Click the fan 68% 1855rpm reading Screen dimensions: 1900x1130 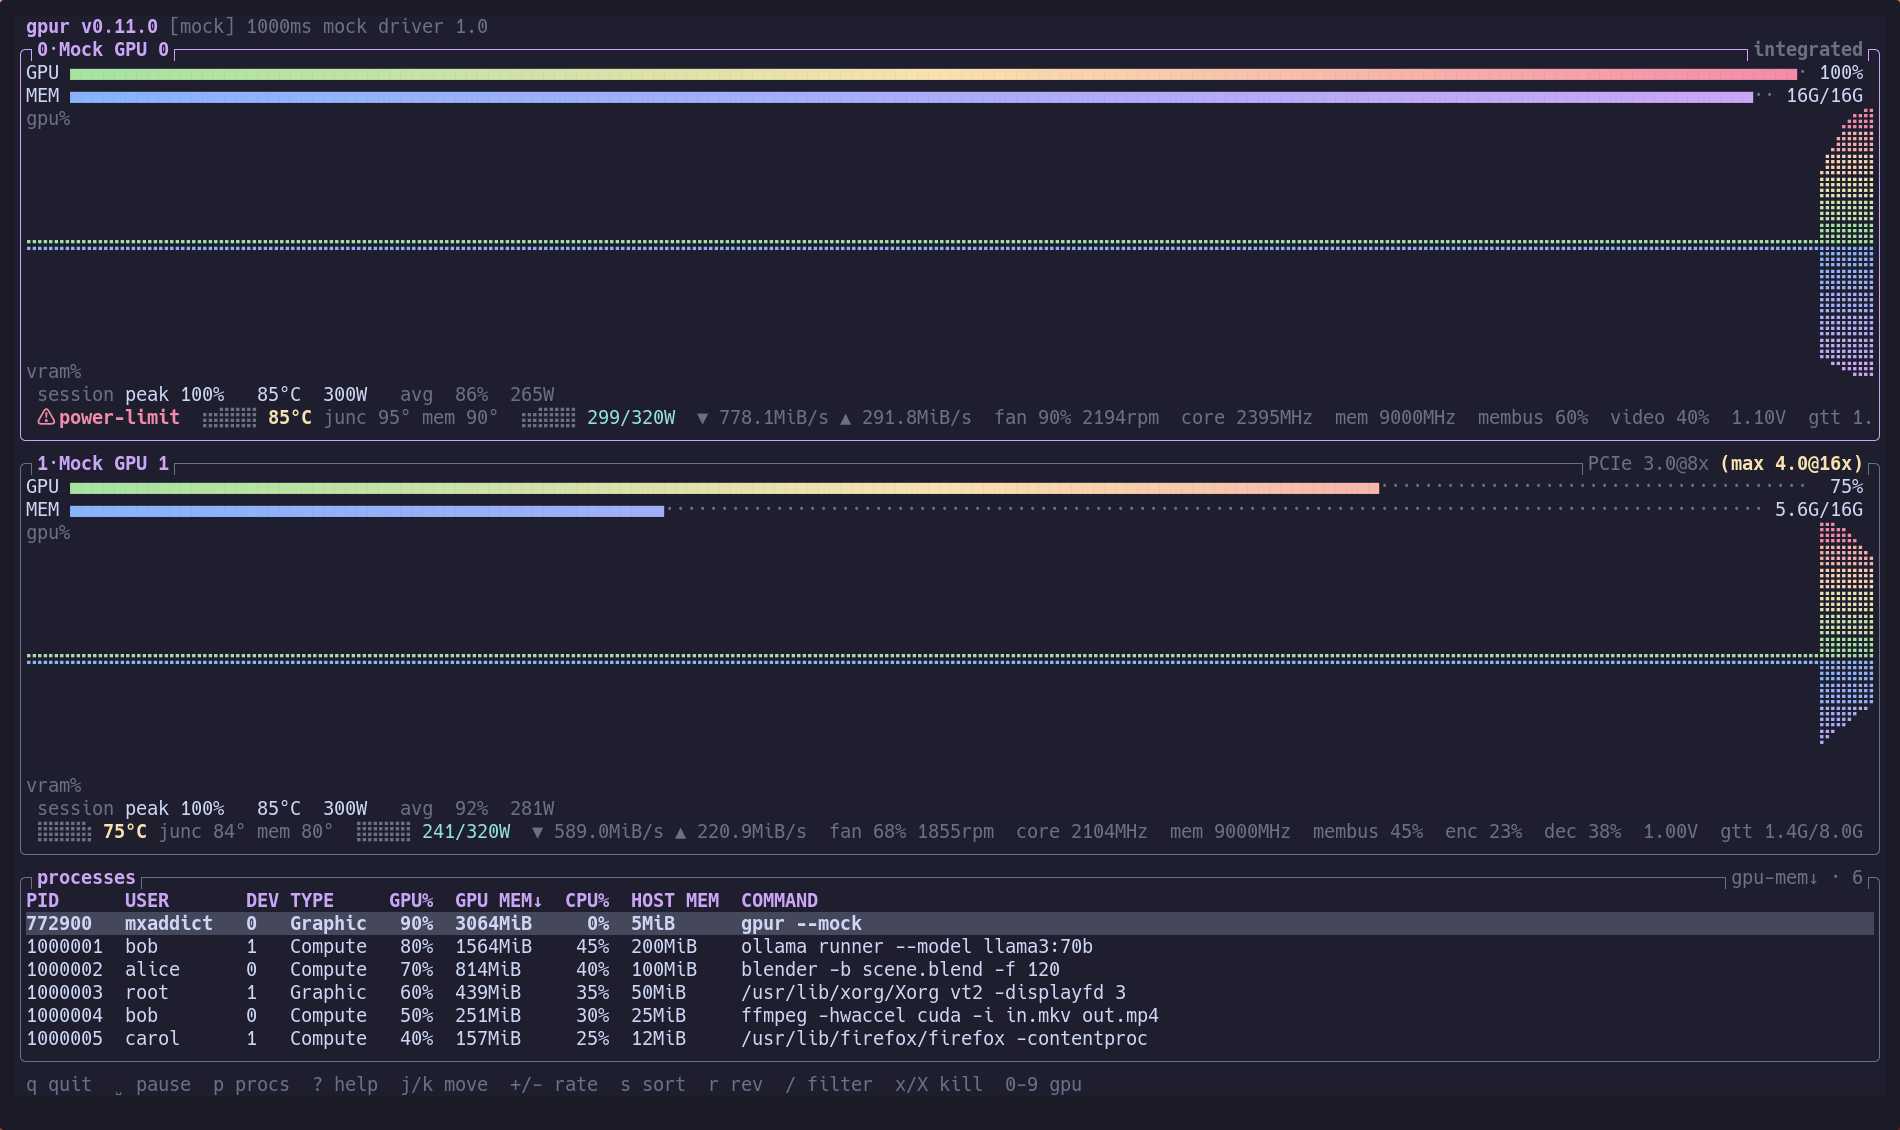(x=911, y=831)
